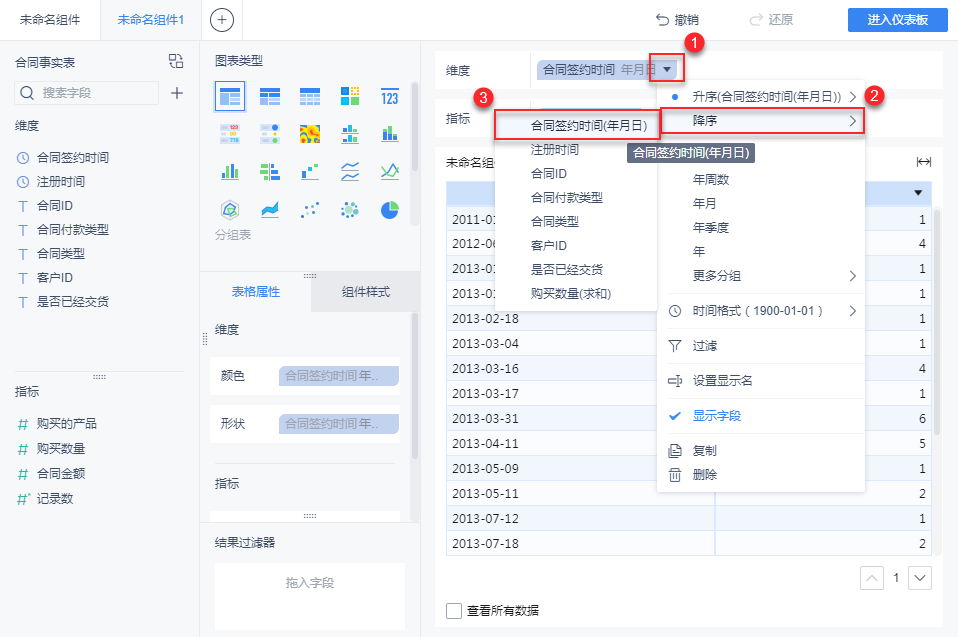Select the stacked column chart icon

click(x=390, y=134)
